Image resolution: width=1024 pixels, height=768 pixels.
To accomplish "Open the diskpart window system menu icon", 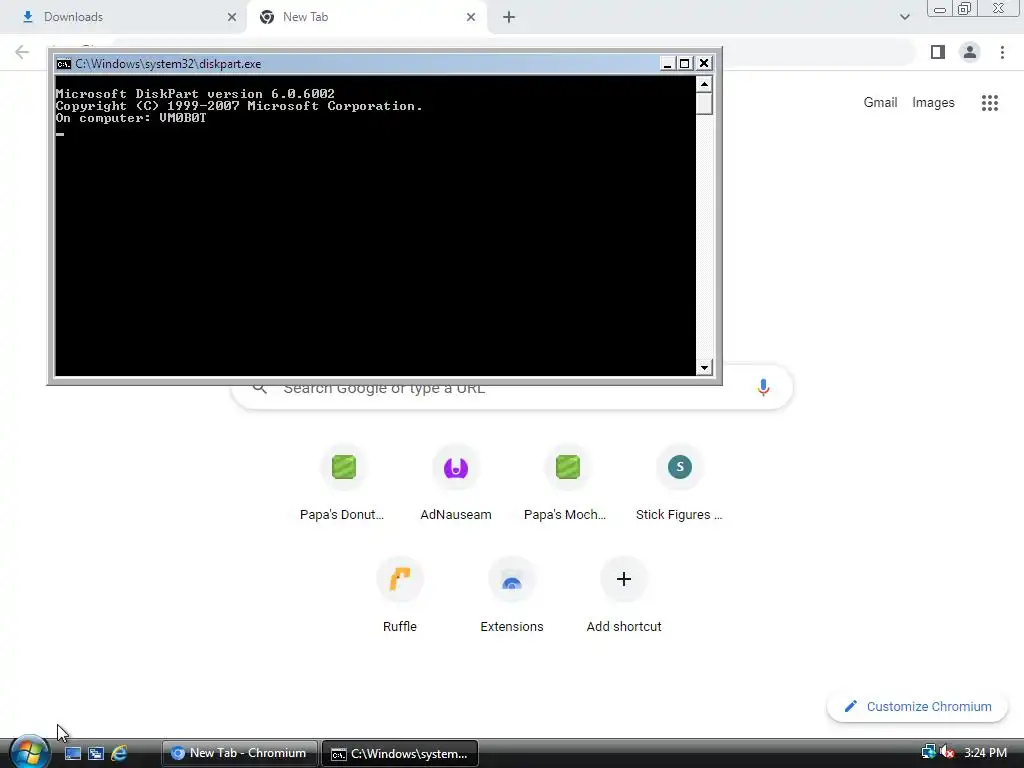I will 63,63.
